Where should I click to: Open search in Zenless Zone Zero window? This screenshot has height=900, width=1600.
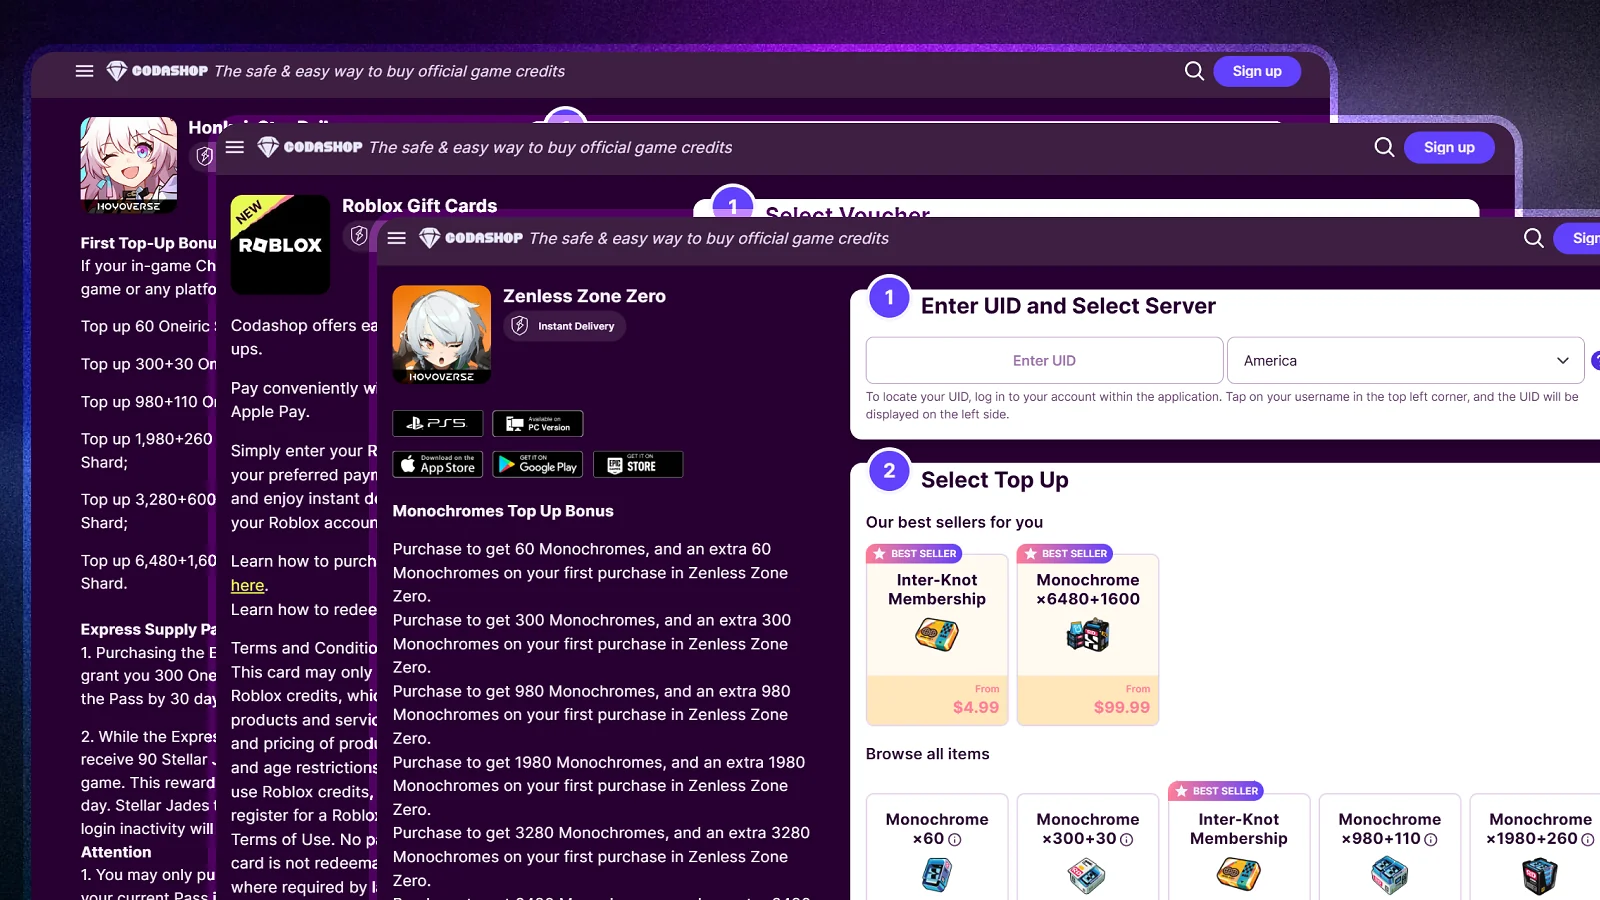pos(1534,238)
